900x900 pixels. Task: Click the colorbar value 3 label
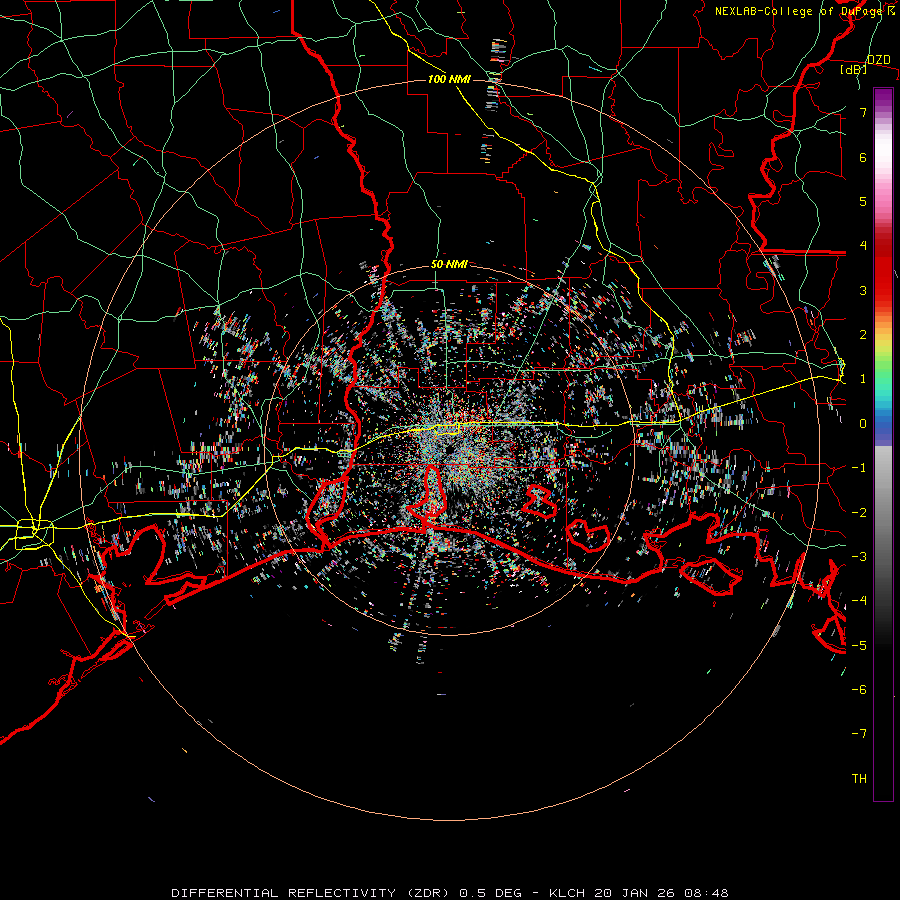tap(863, 290)
